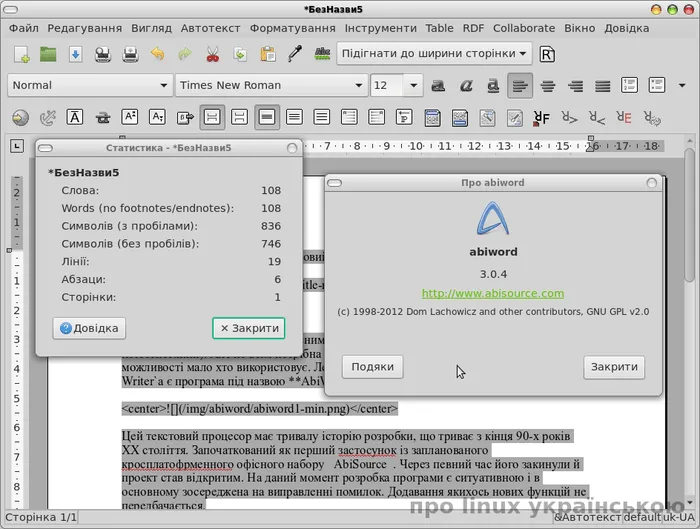Apply subscript formatting icon
Screen dimensions: 700x529
coord(157,118)
